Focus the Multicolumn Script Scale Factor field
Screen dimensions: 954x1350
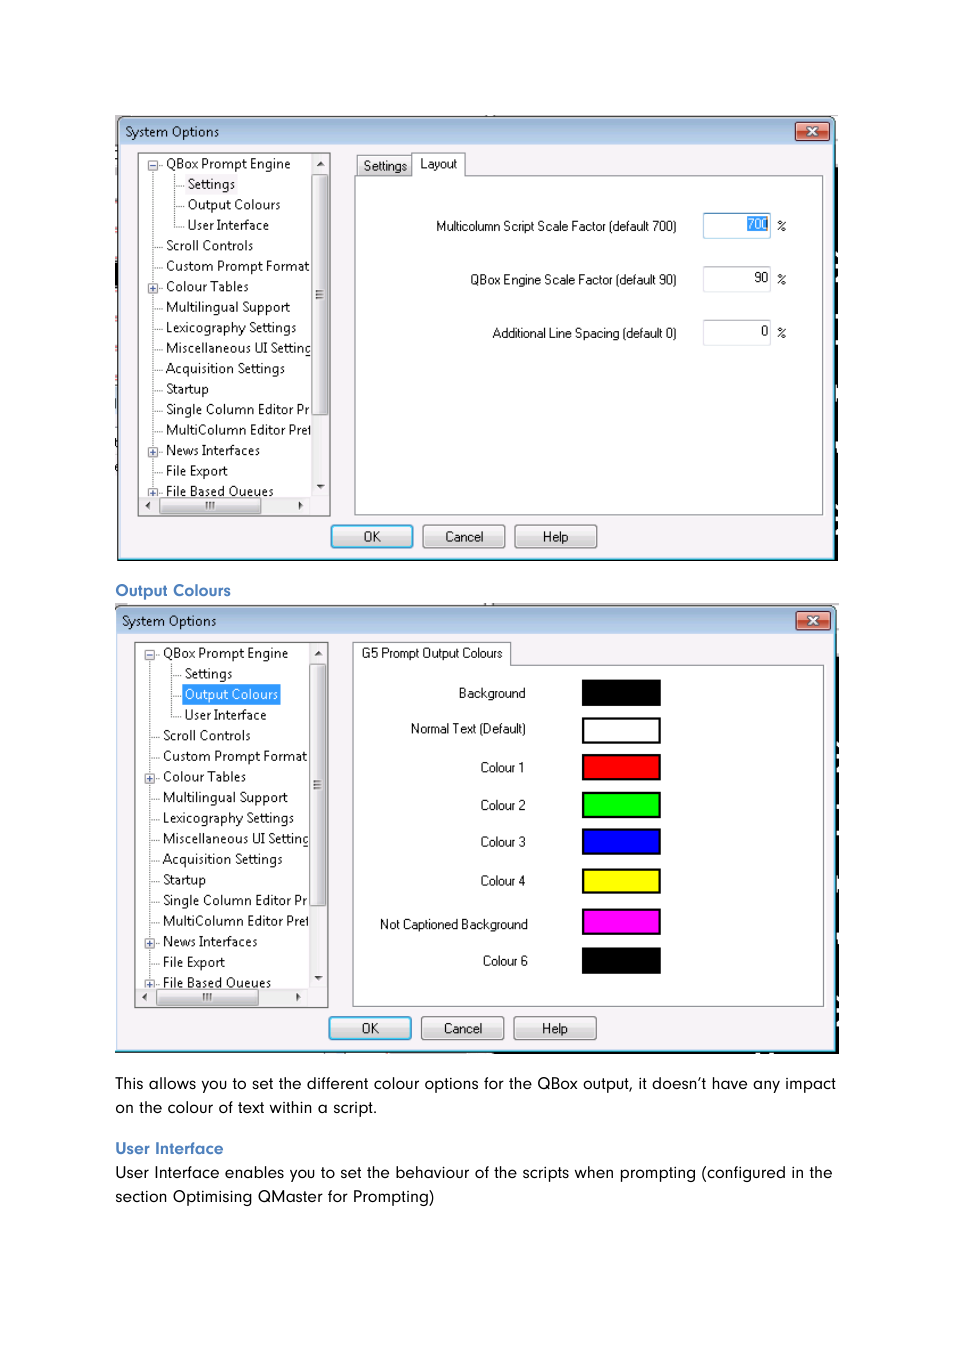(737, 225)
